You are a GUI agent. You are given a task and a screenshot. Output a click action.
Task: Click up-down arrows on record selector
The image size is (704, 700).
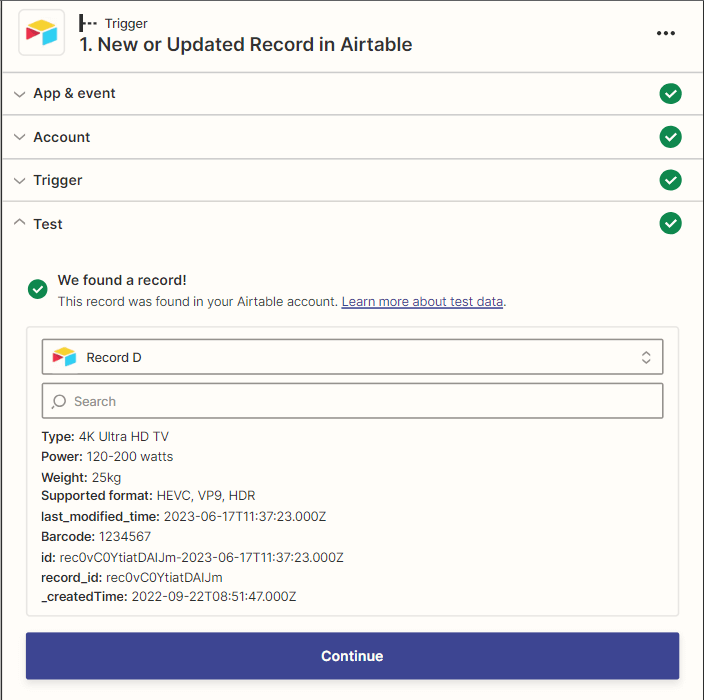pyautogui.click(x=646, y=357)
